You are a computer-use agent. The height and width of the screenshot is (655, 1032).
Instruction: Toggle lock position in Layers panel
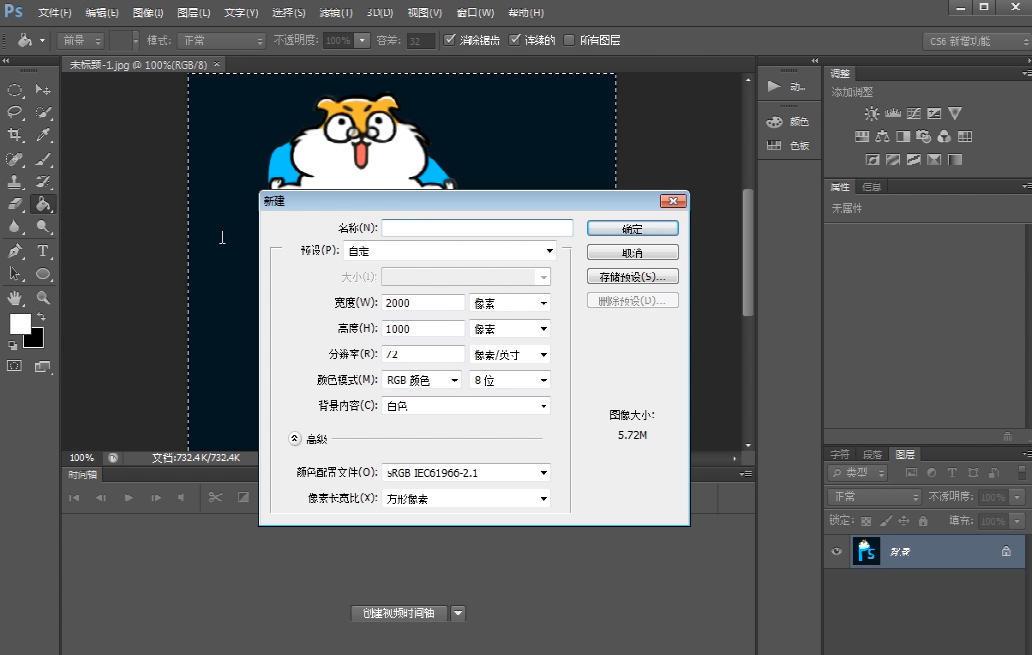point(904,521)
